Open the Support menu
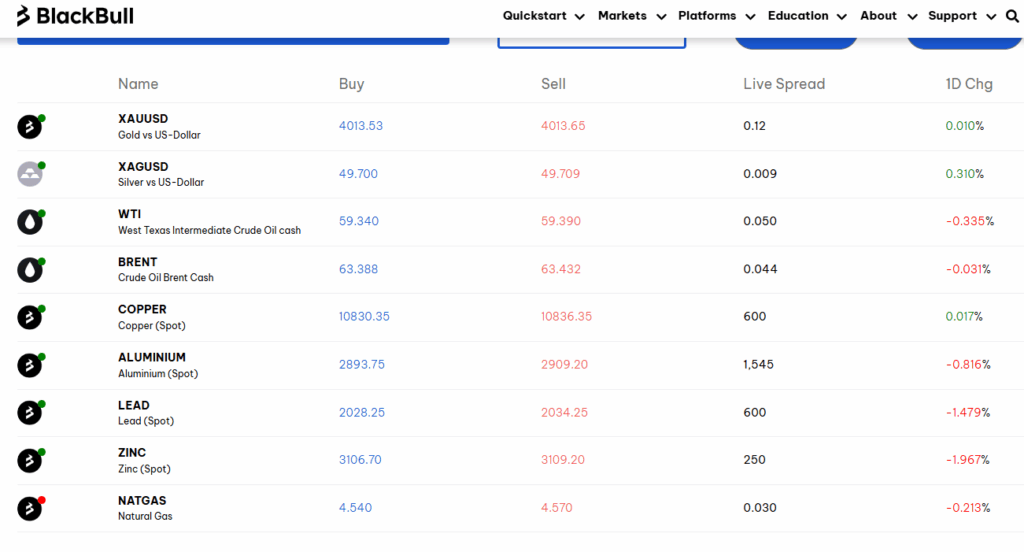 pyautogui.click(x=952, y=16)
